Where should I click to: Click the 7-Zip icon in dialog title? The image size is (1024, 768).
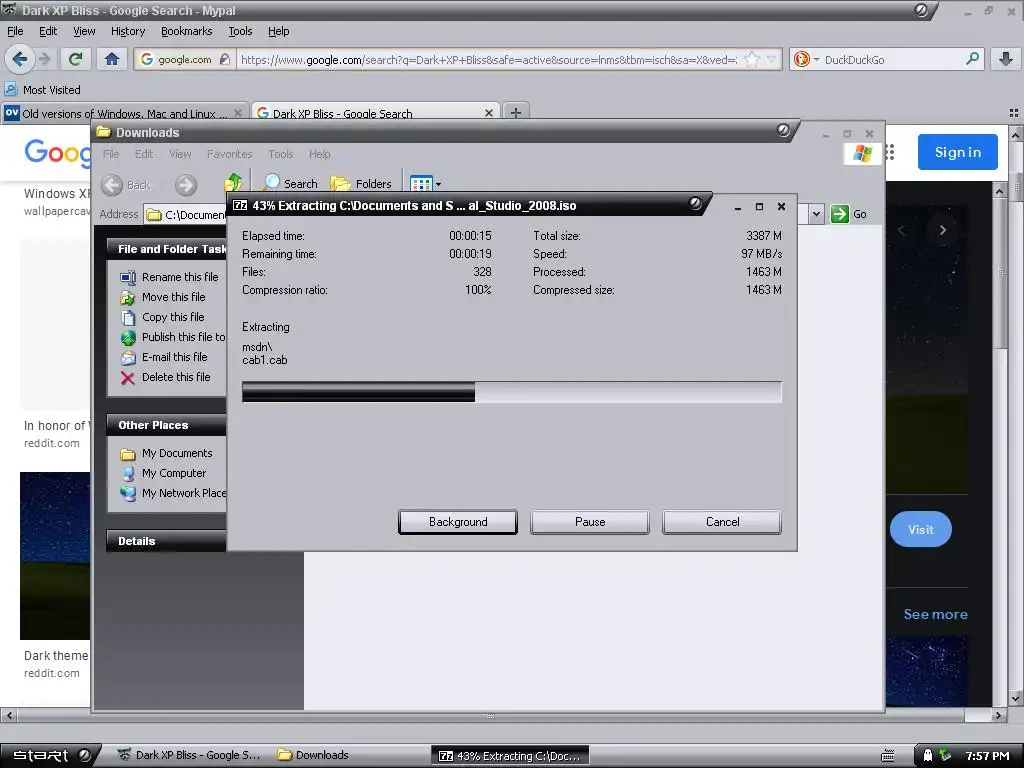pos(240,205)
